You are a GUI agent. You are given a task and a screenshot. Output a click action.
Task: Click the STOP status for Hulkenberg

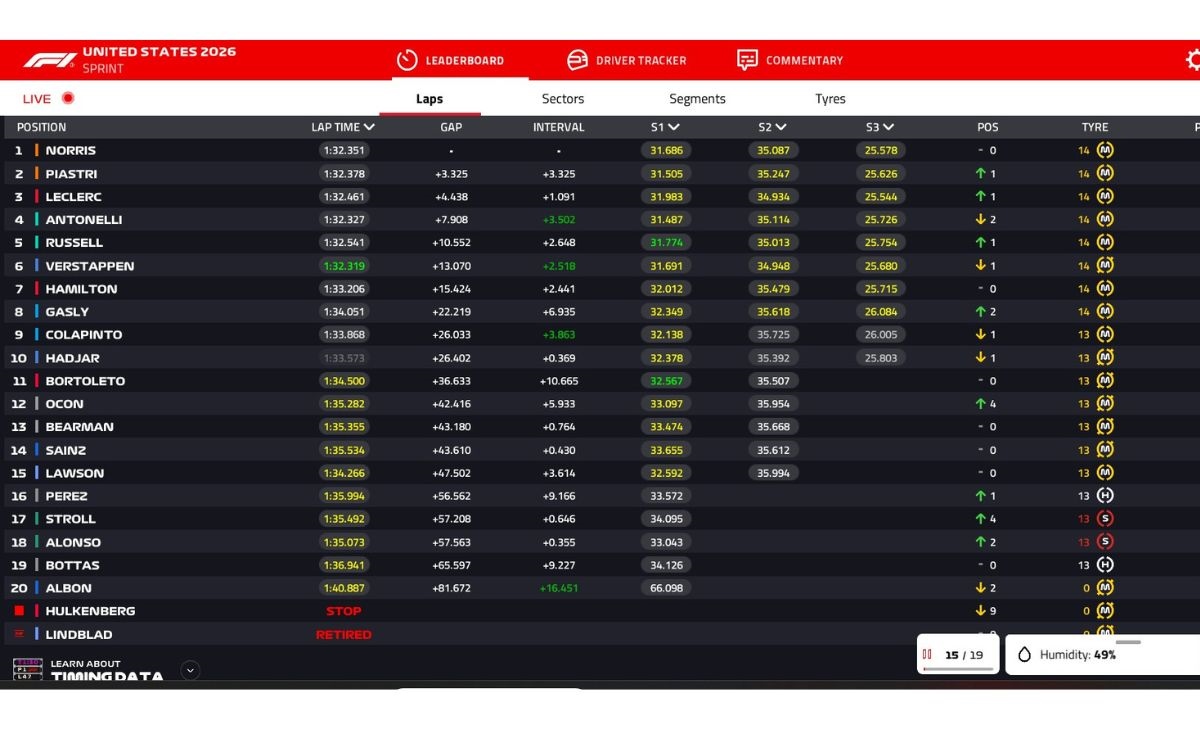[x=344, y=611]
